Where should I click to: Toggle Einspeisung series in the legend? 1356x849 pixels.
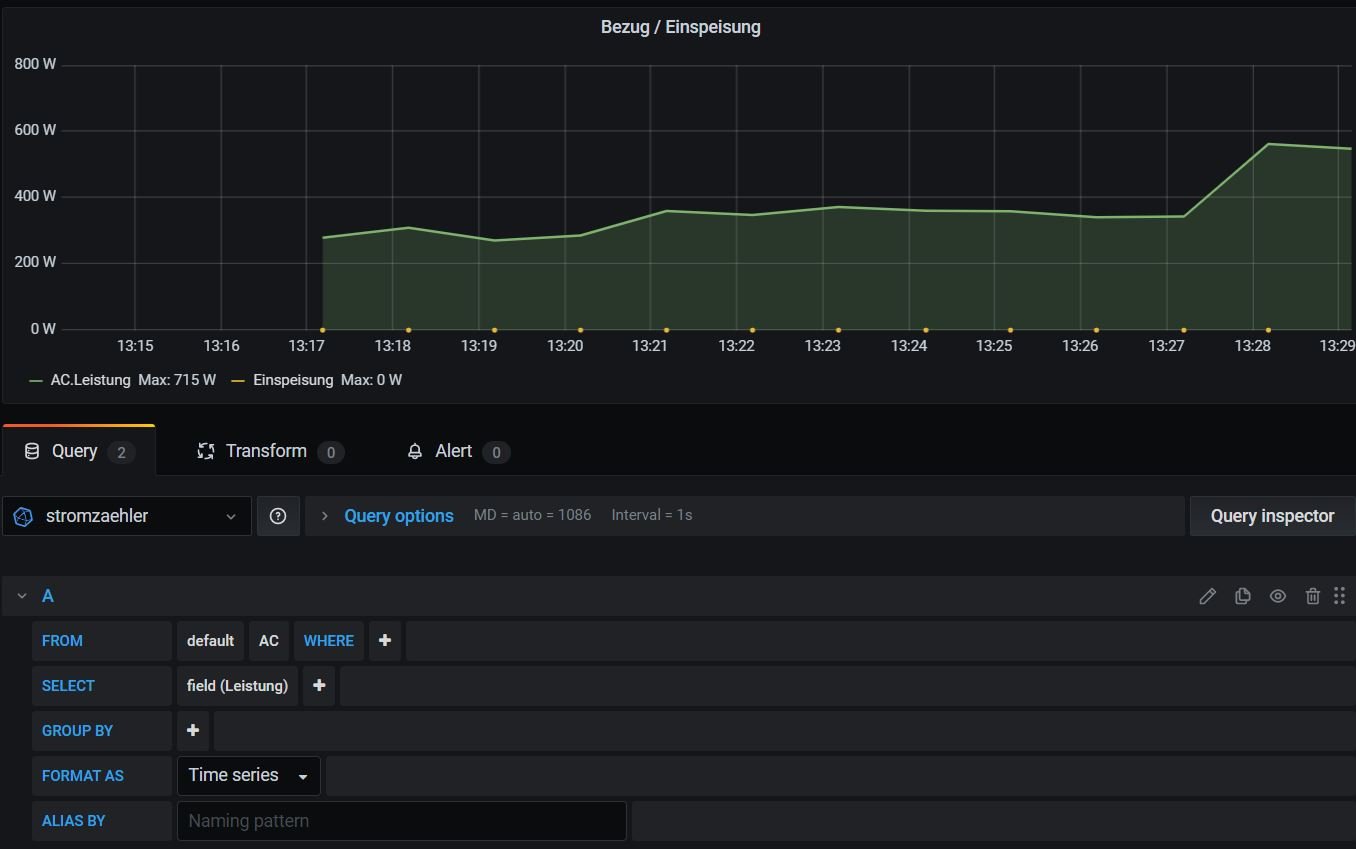pyautogui.click(x=292, y=380)
